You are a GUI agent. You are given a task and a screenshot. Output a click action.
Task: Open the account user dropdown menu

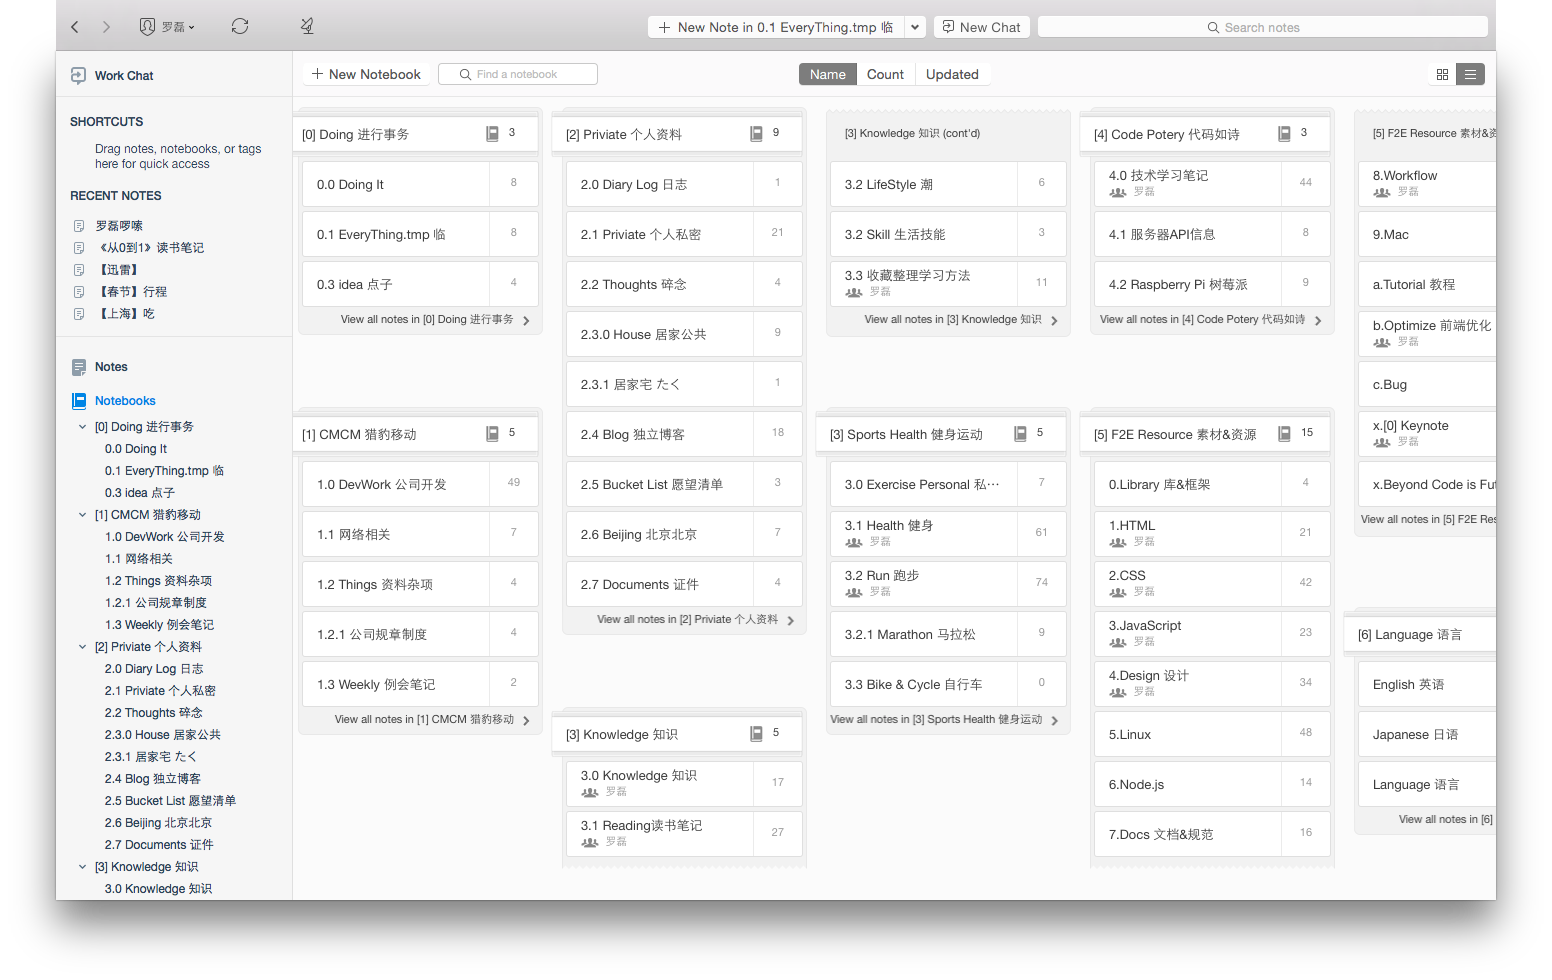pos(167,27)
